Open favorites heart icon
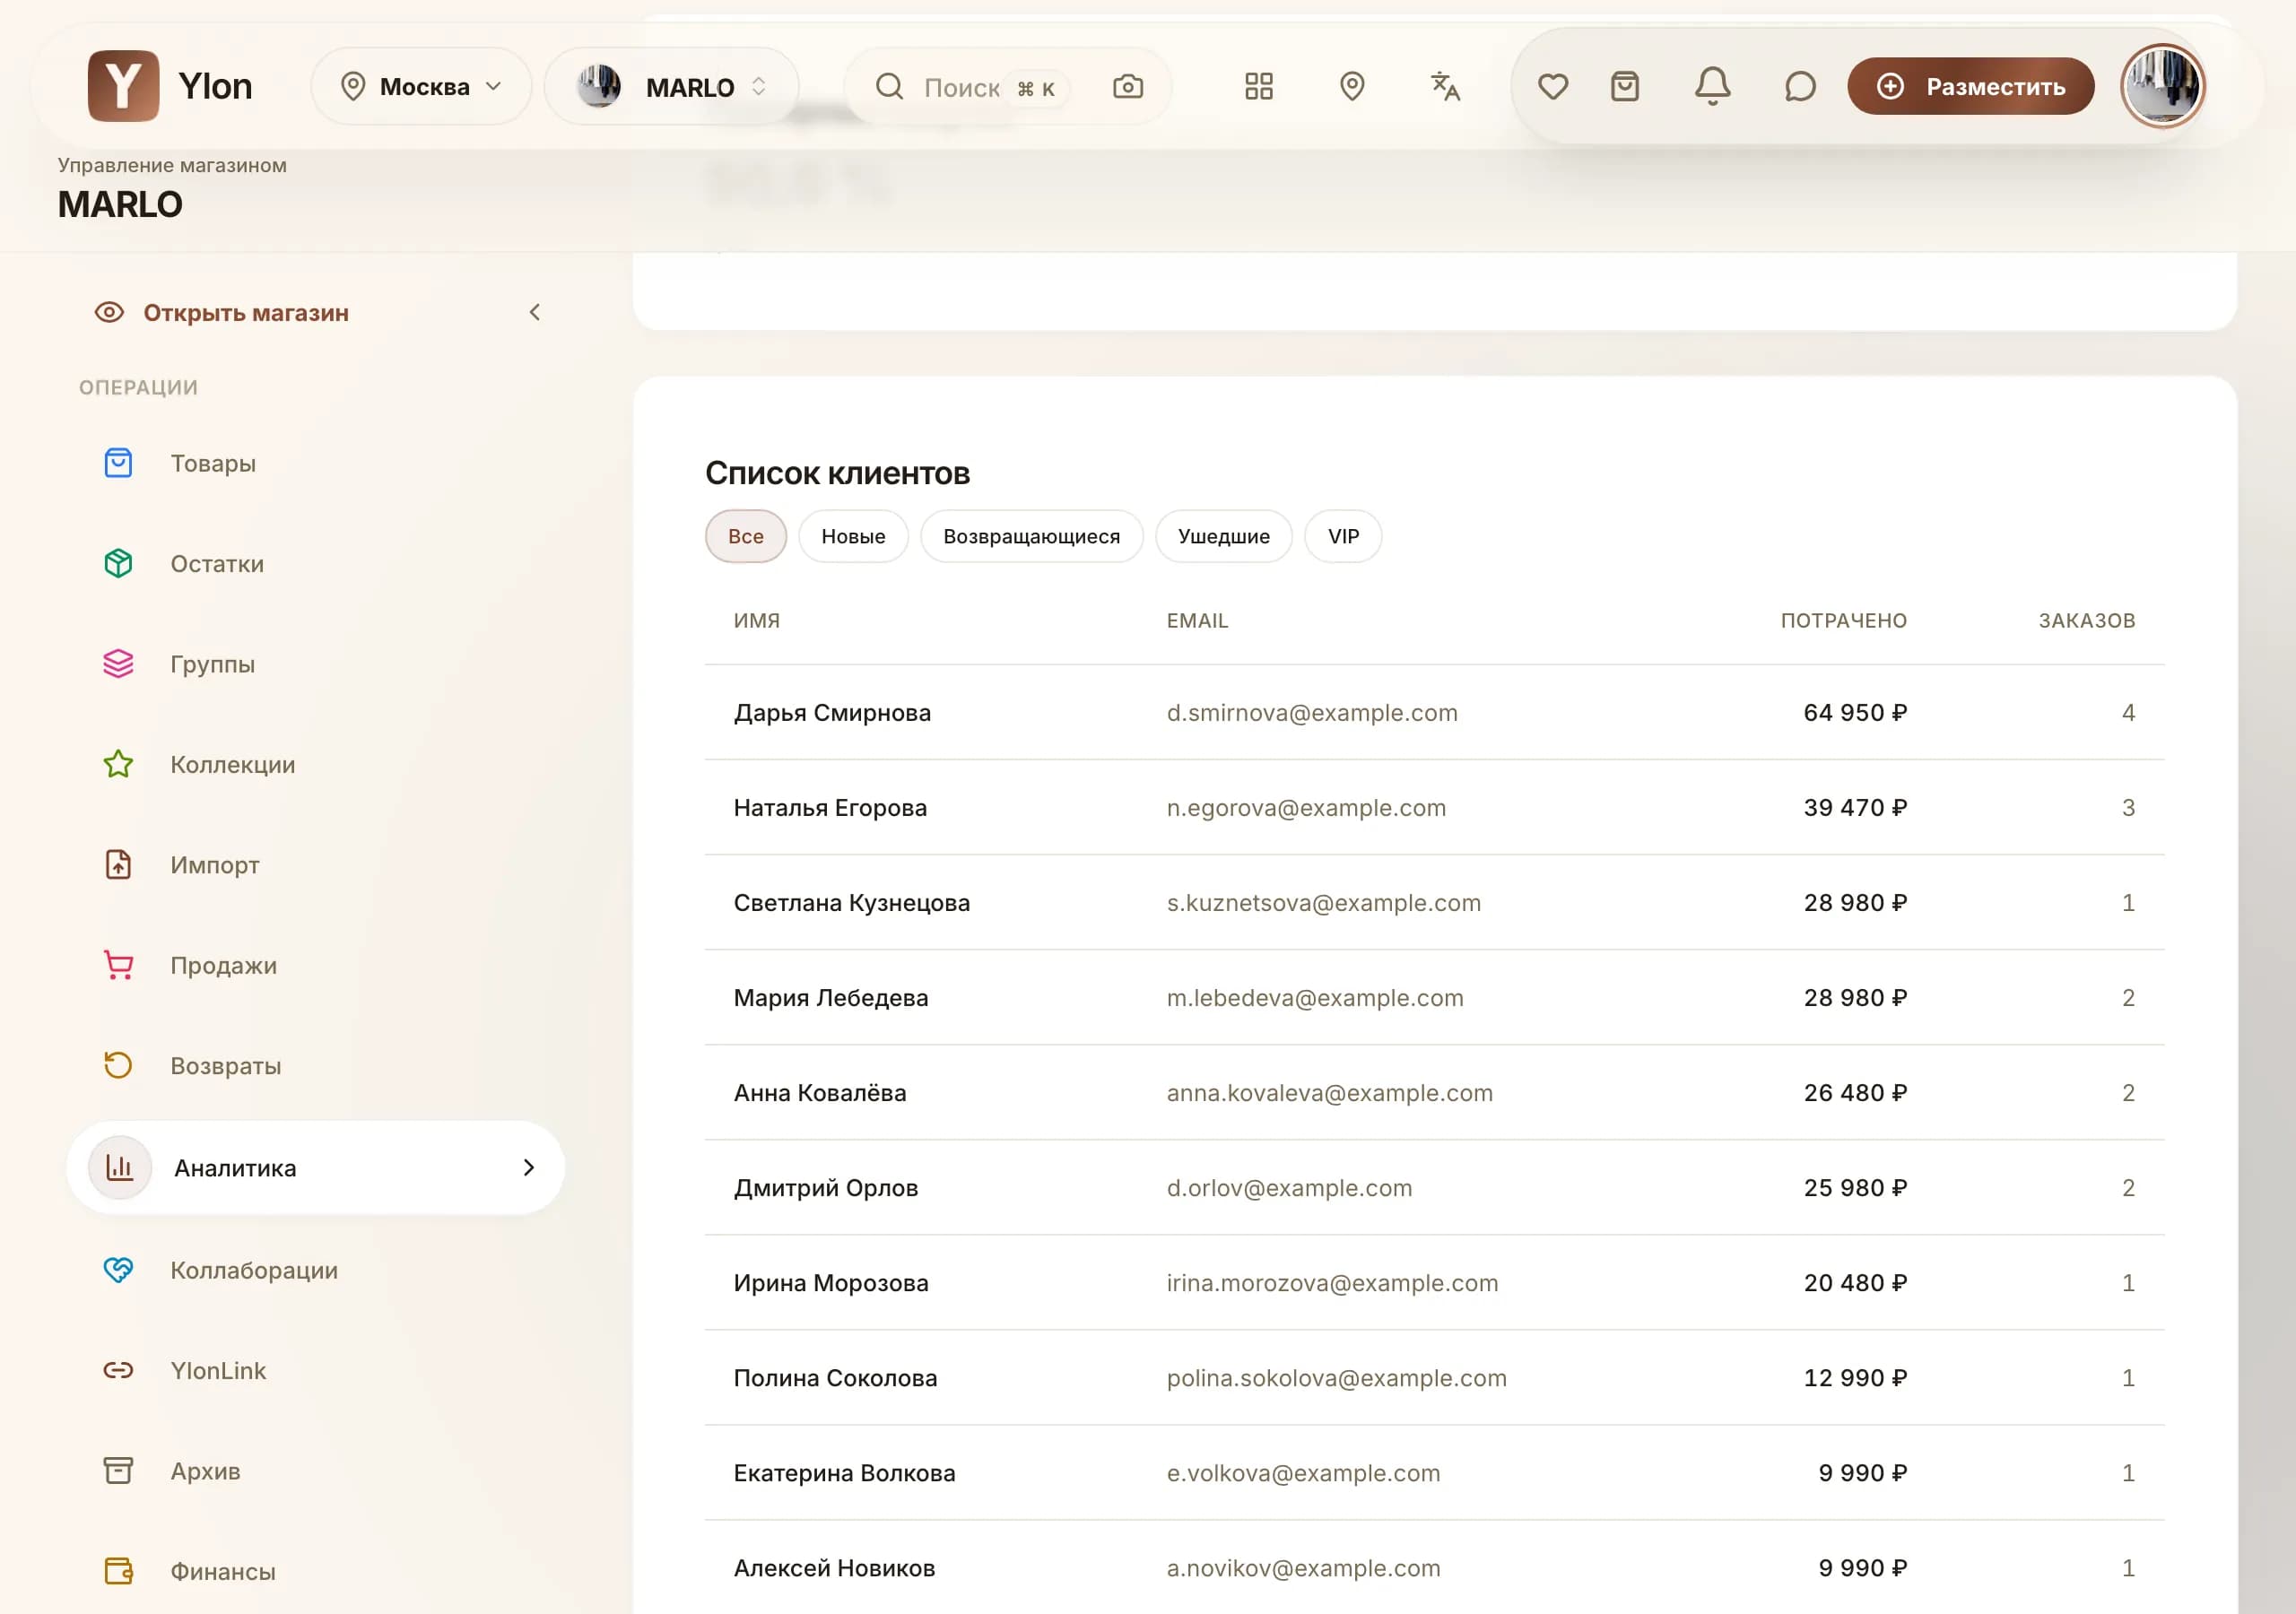This screenshot has height=1614, width=2296. [x=1552, y=87]
